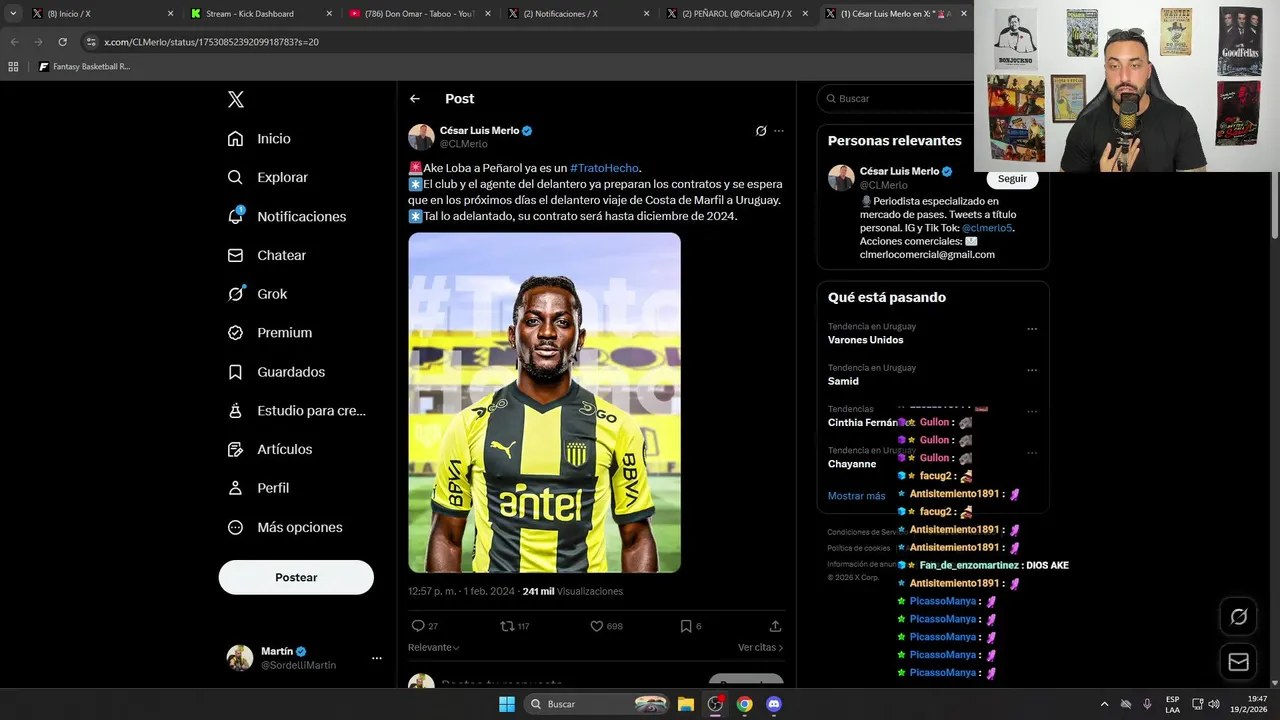Click the Grok icon on the post
Image resolution: width=1280 pixels, height=720 pixels.
761,131
